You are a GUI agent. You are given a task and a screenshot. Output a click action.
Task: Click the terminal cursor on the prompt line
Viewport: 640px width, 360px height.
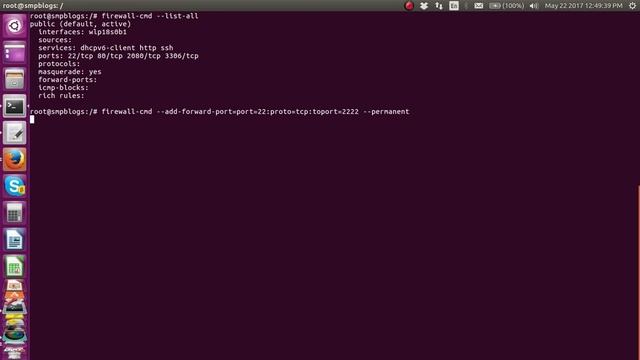[x=32, y=119]
